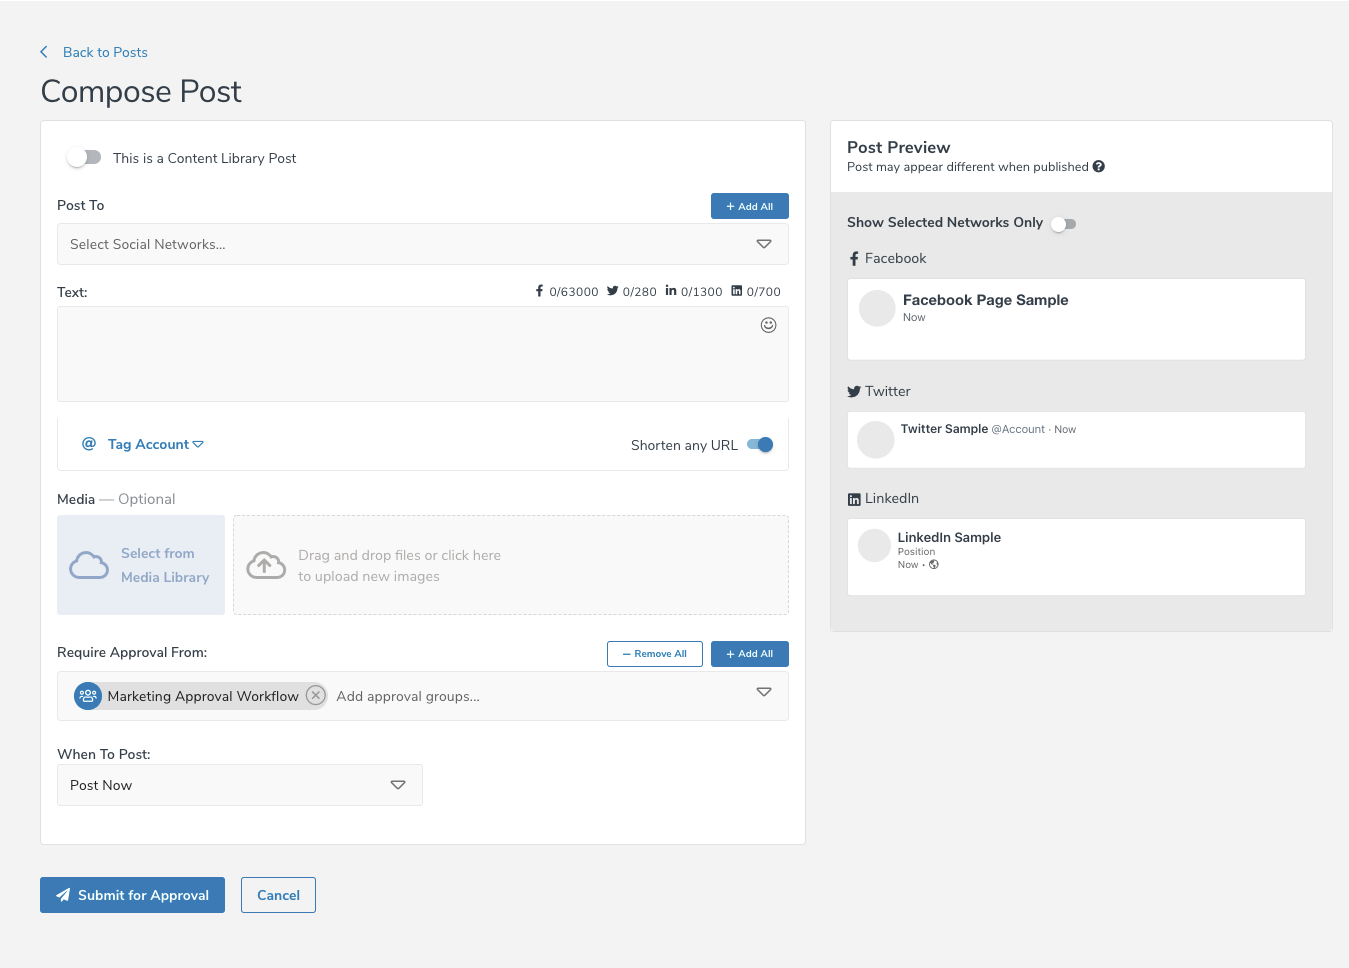Click the back chevron arrow icon

(x=44, y=52)
